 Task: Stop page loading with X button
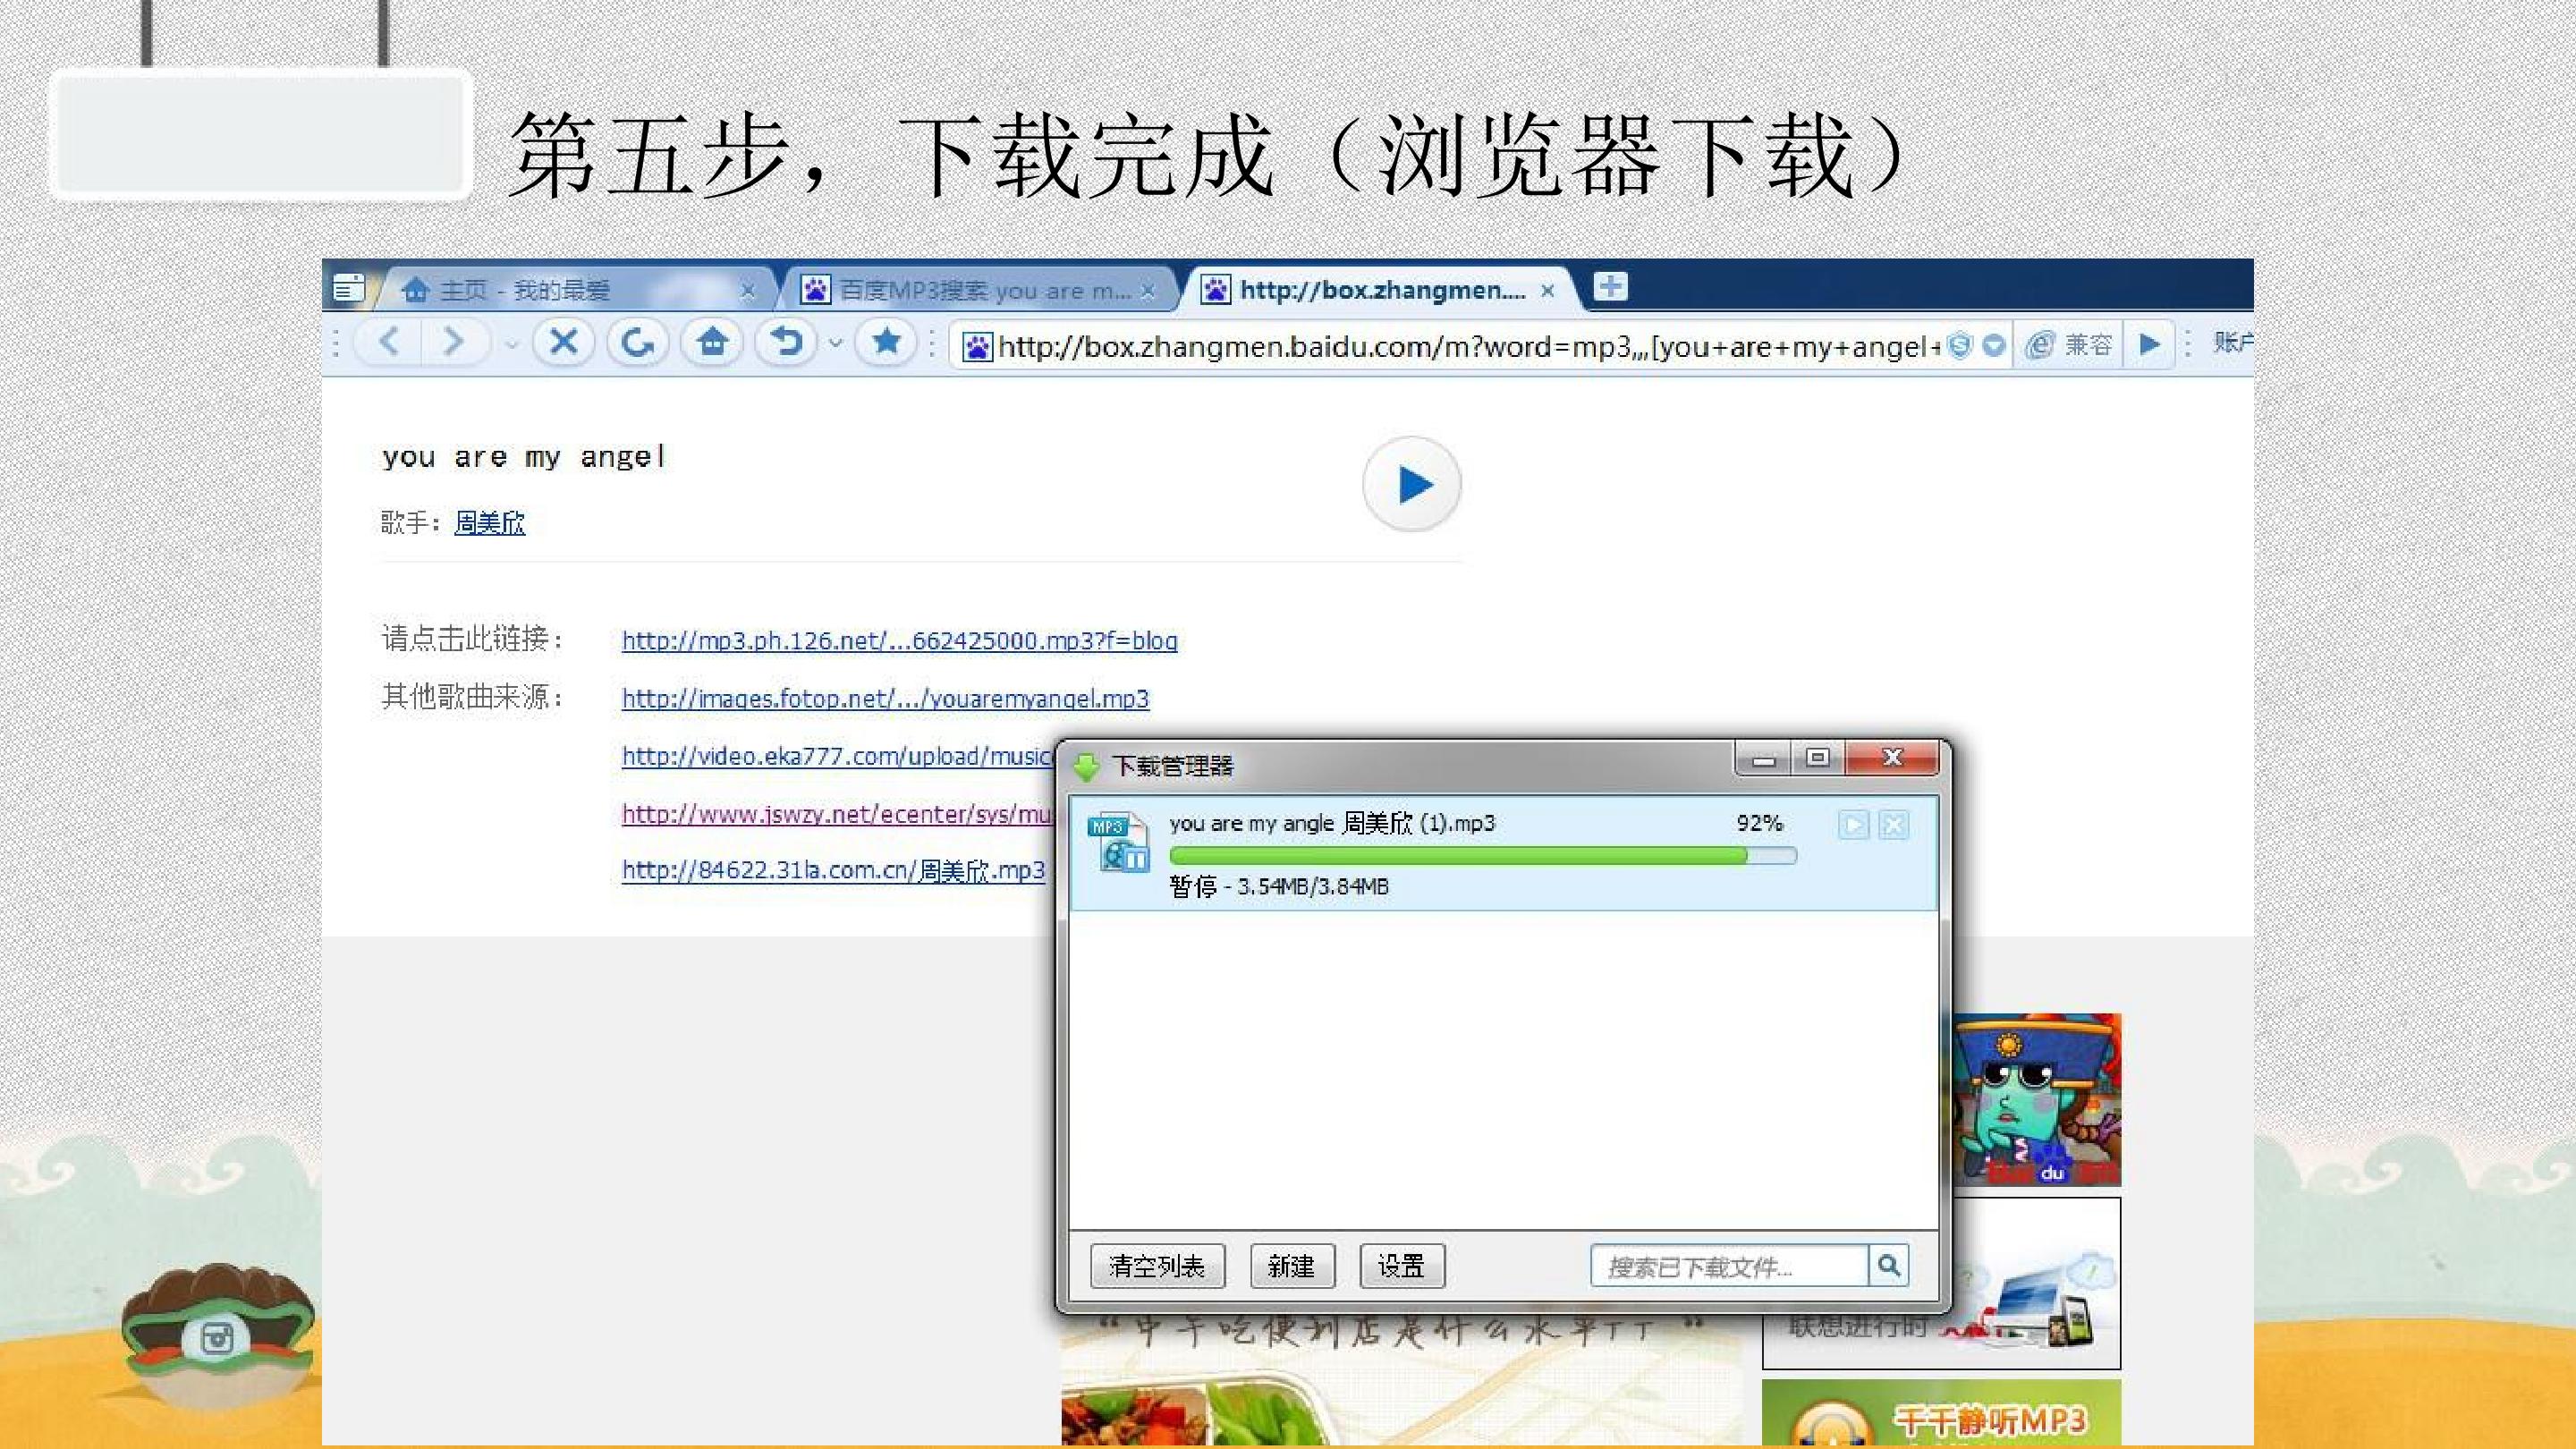tap(564, 343)
